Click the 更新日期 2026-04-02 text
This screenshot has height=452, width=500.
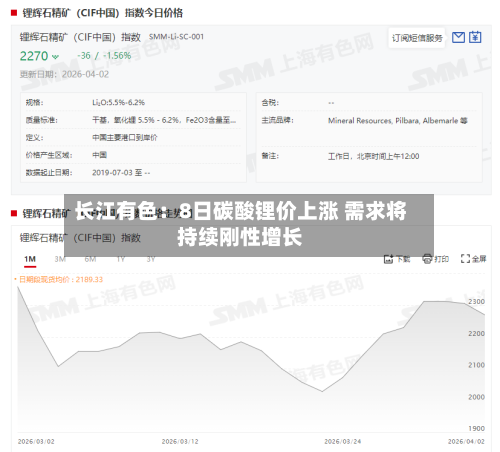pyautogui.click(x=64, y=74)
